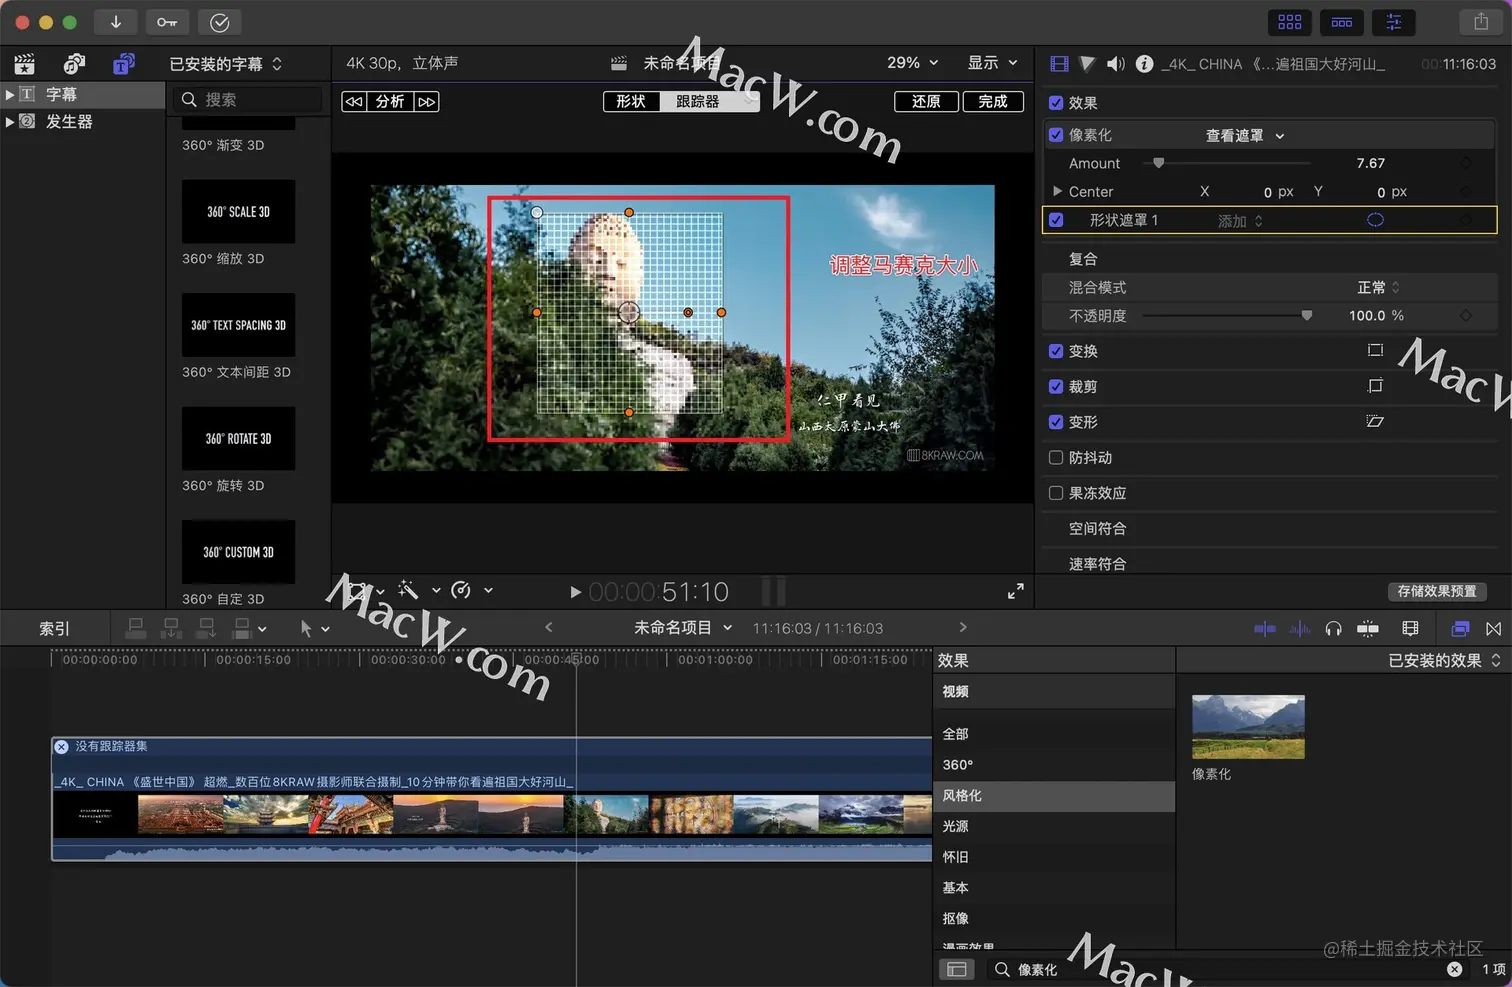This screenshot has width=1512, height=987.
Task: Adjust the 不透明度 opacity slider
Action: coord(1306,315)
